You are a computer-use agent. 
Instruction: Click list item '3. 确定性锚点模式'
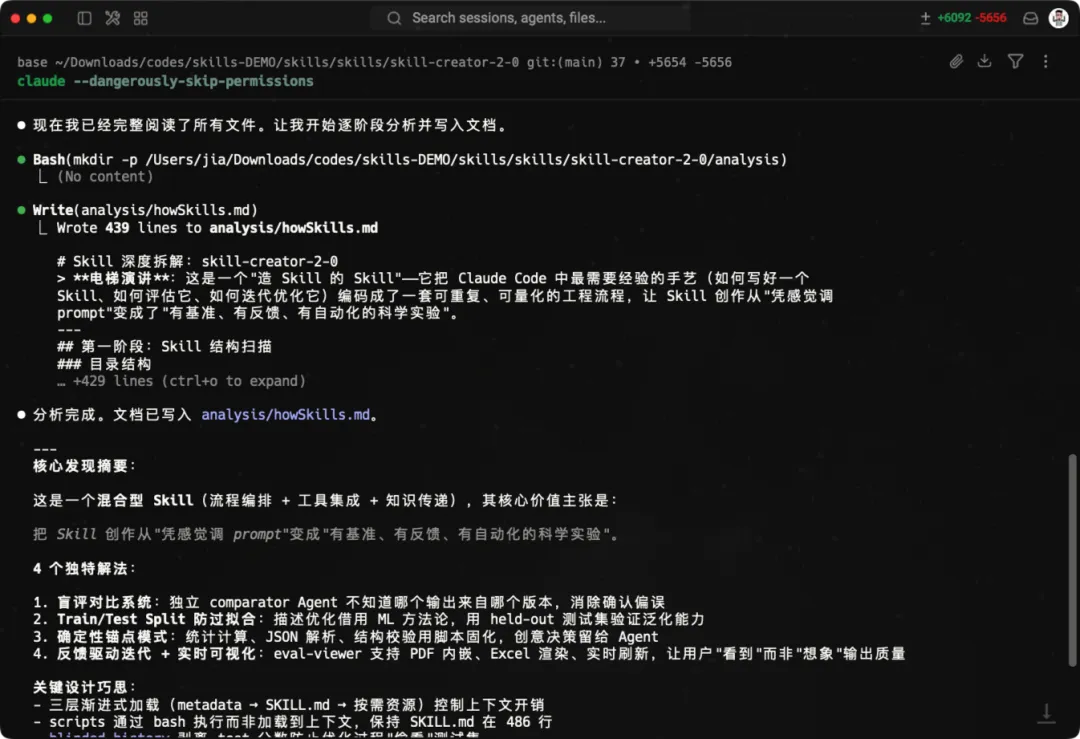point(345,636)
